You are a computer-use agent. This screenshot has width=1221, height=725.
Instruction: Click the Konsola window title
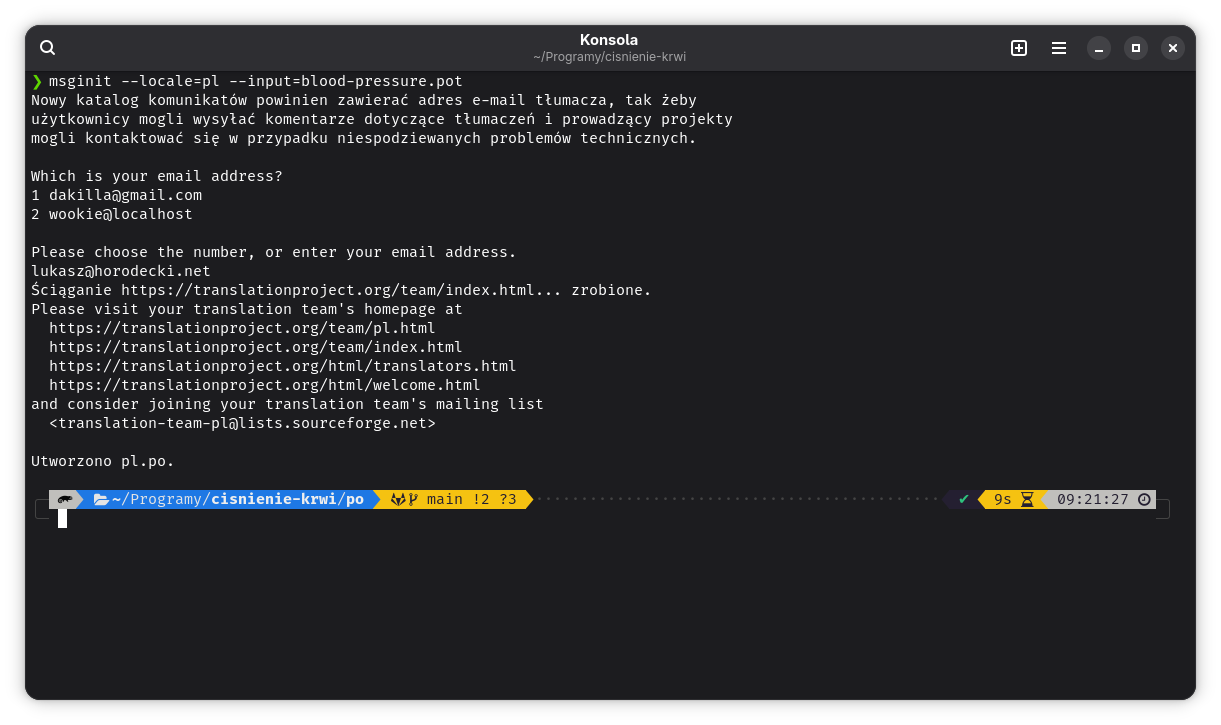608,40
